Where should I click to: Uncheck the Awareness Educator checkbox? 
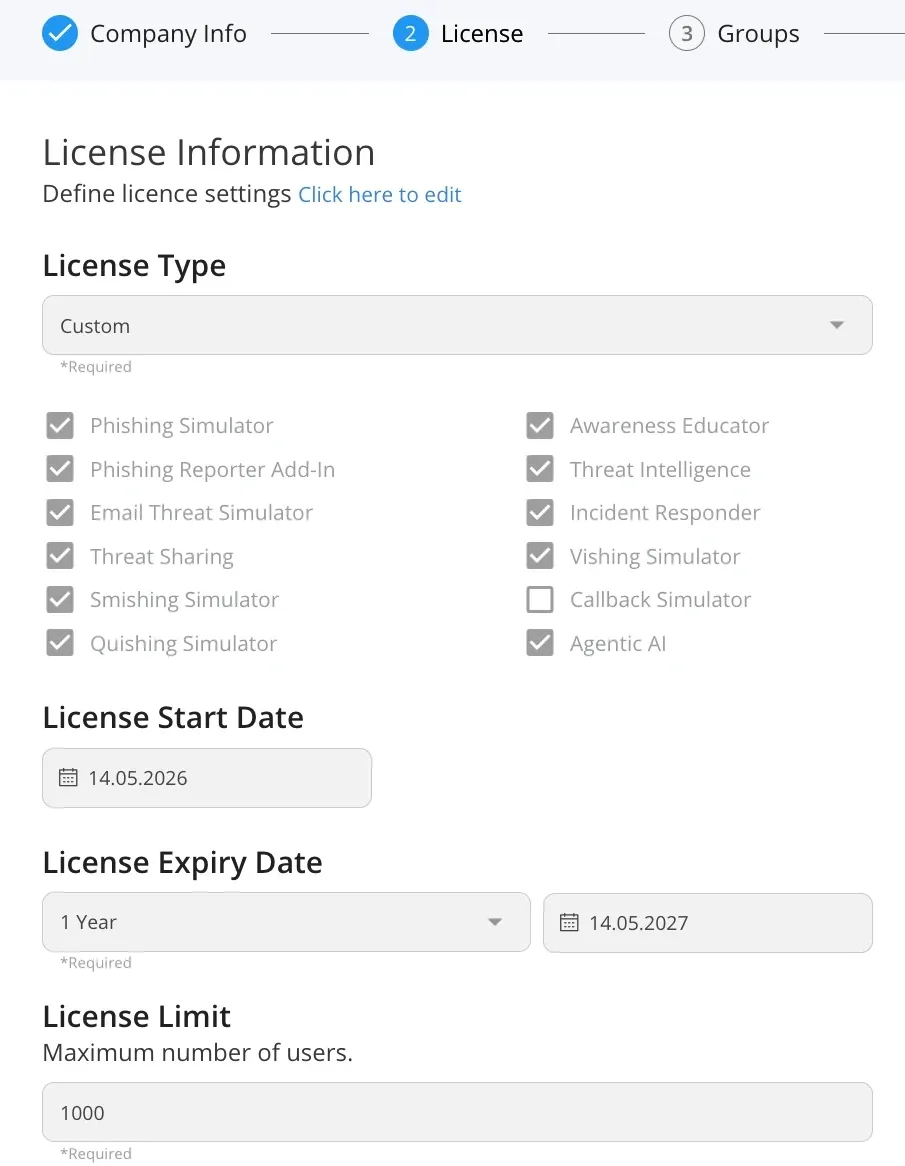[x=540, y=425]
